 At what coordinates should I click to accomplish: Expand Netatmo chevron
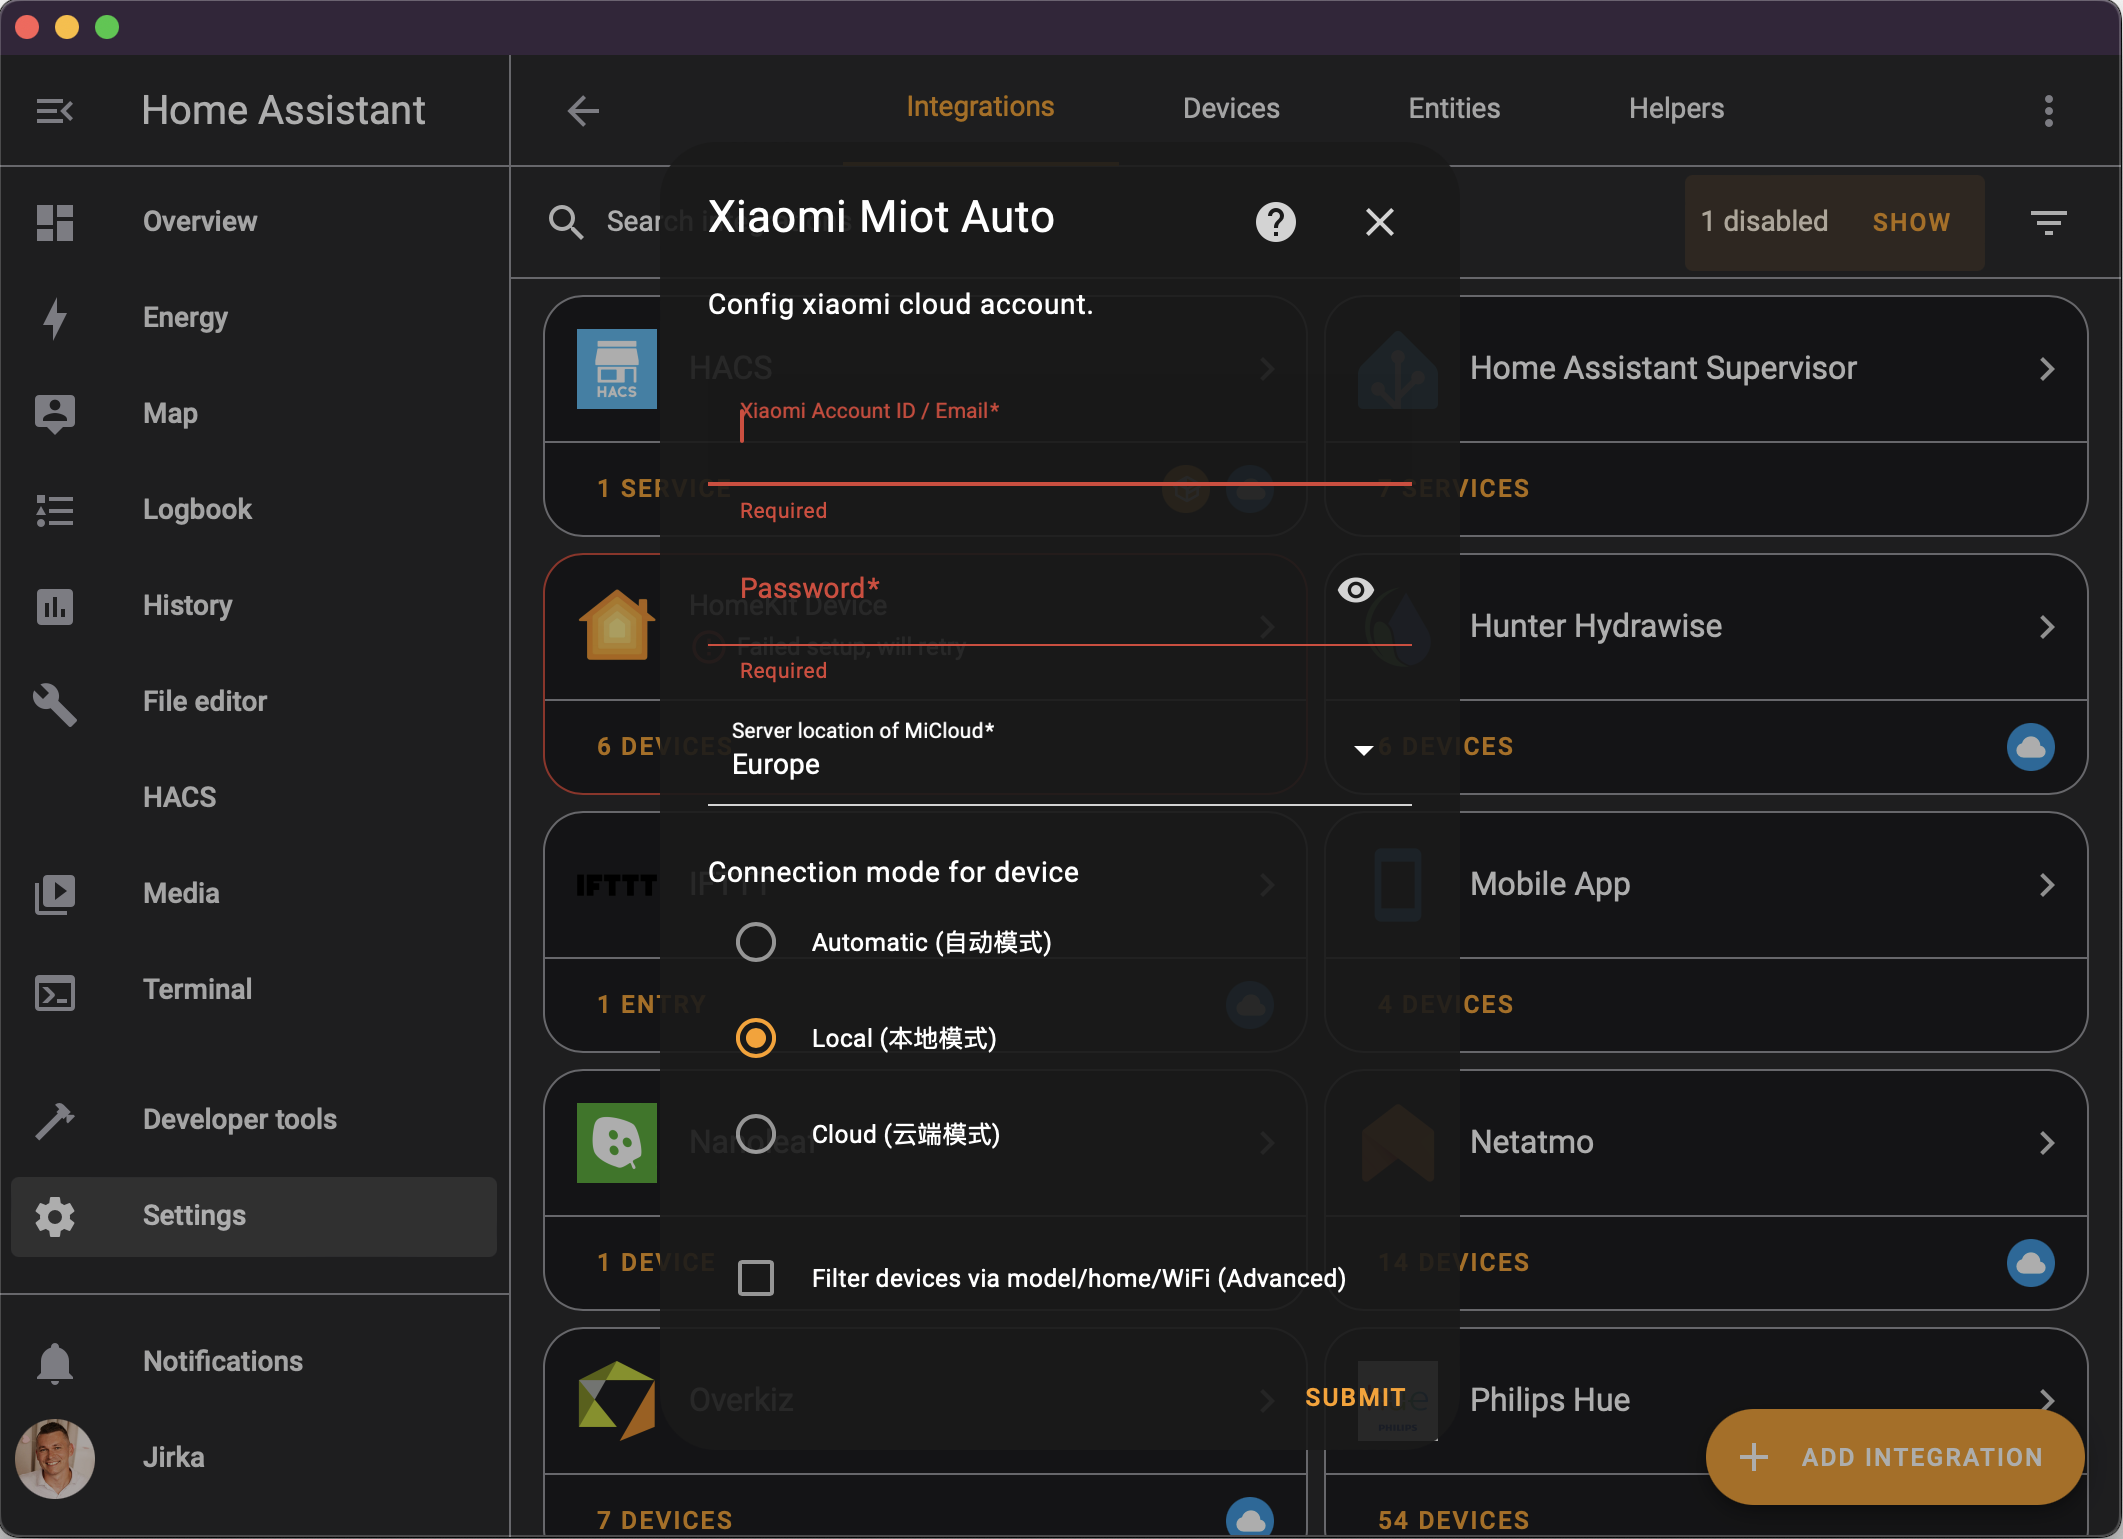tap(2046, 1142)
